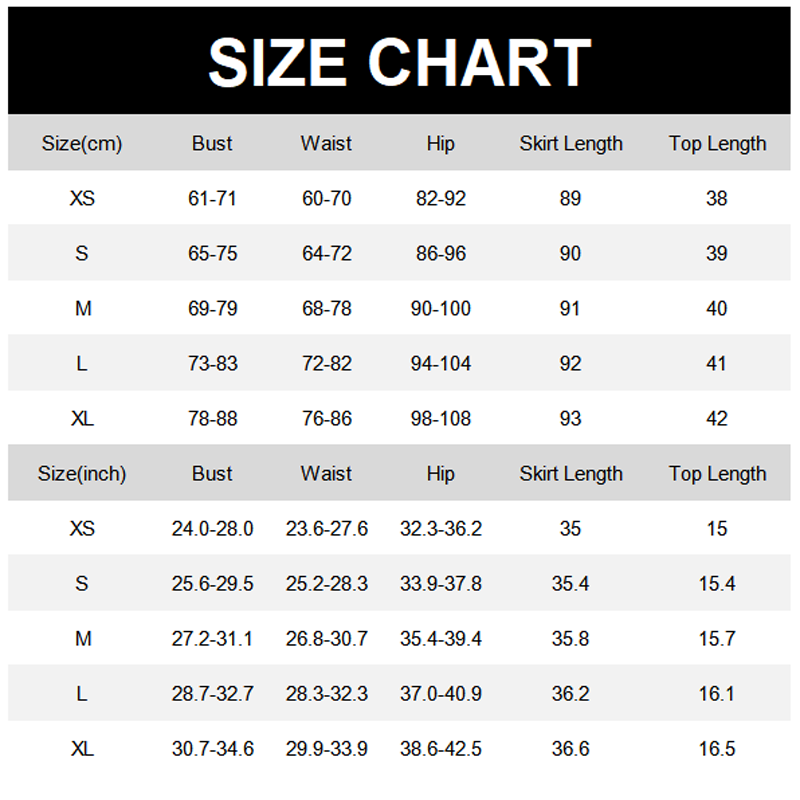Click the Waist header in inch table
Screen dimensions: 800x800
(326, 474)
